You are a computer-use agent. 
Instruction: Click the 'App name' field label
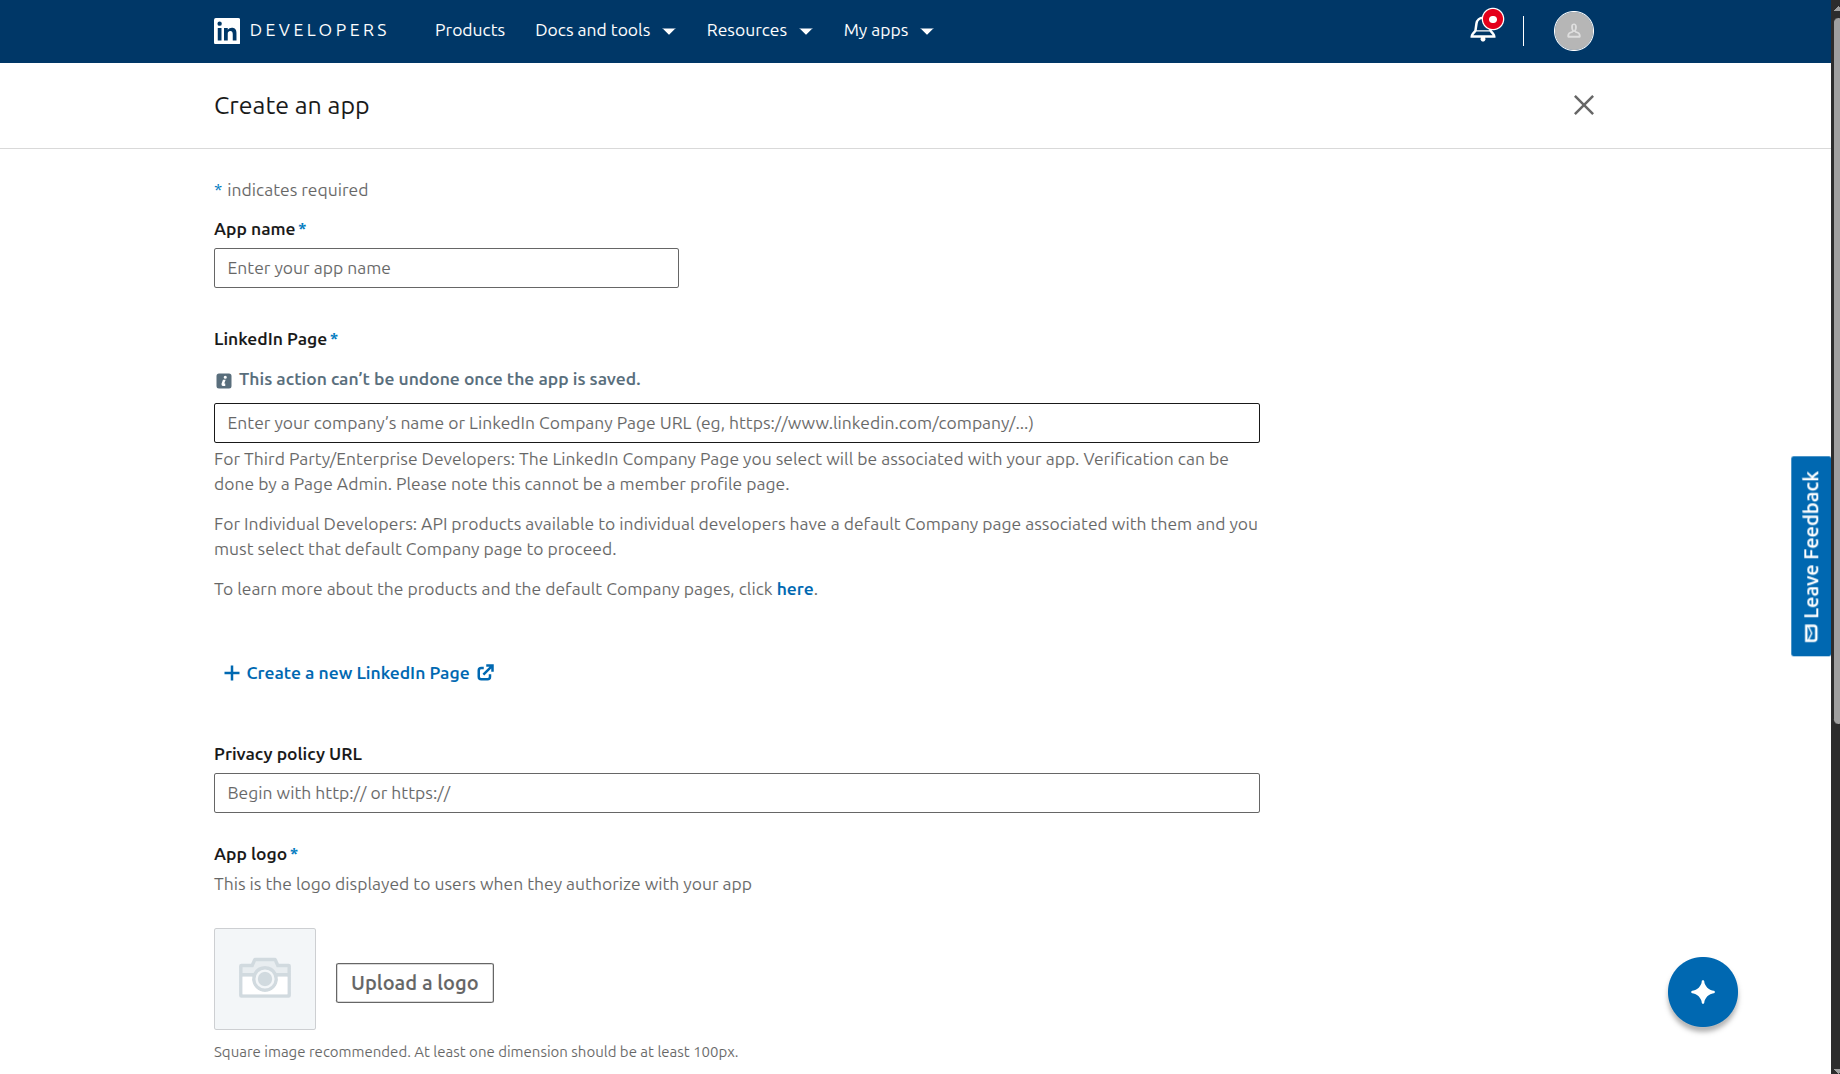pos(254,229)
